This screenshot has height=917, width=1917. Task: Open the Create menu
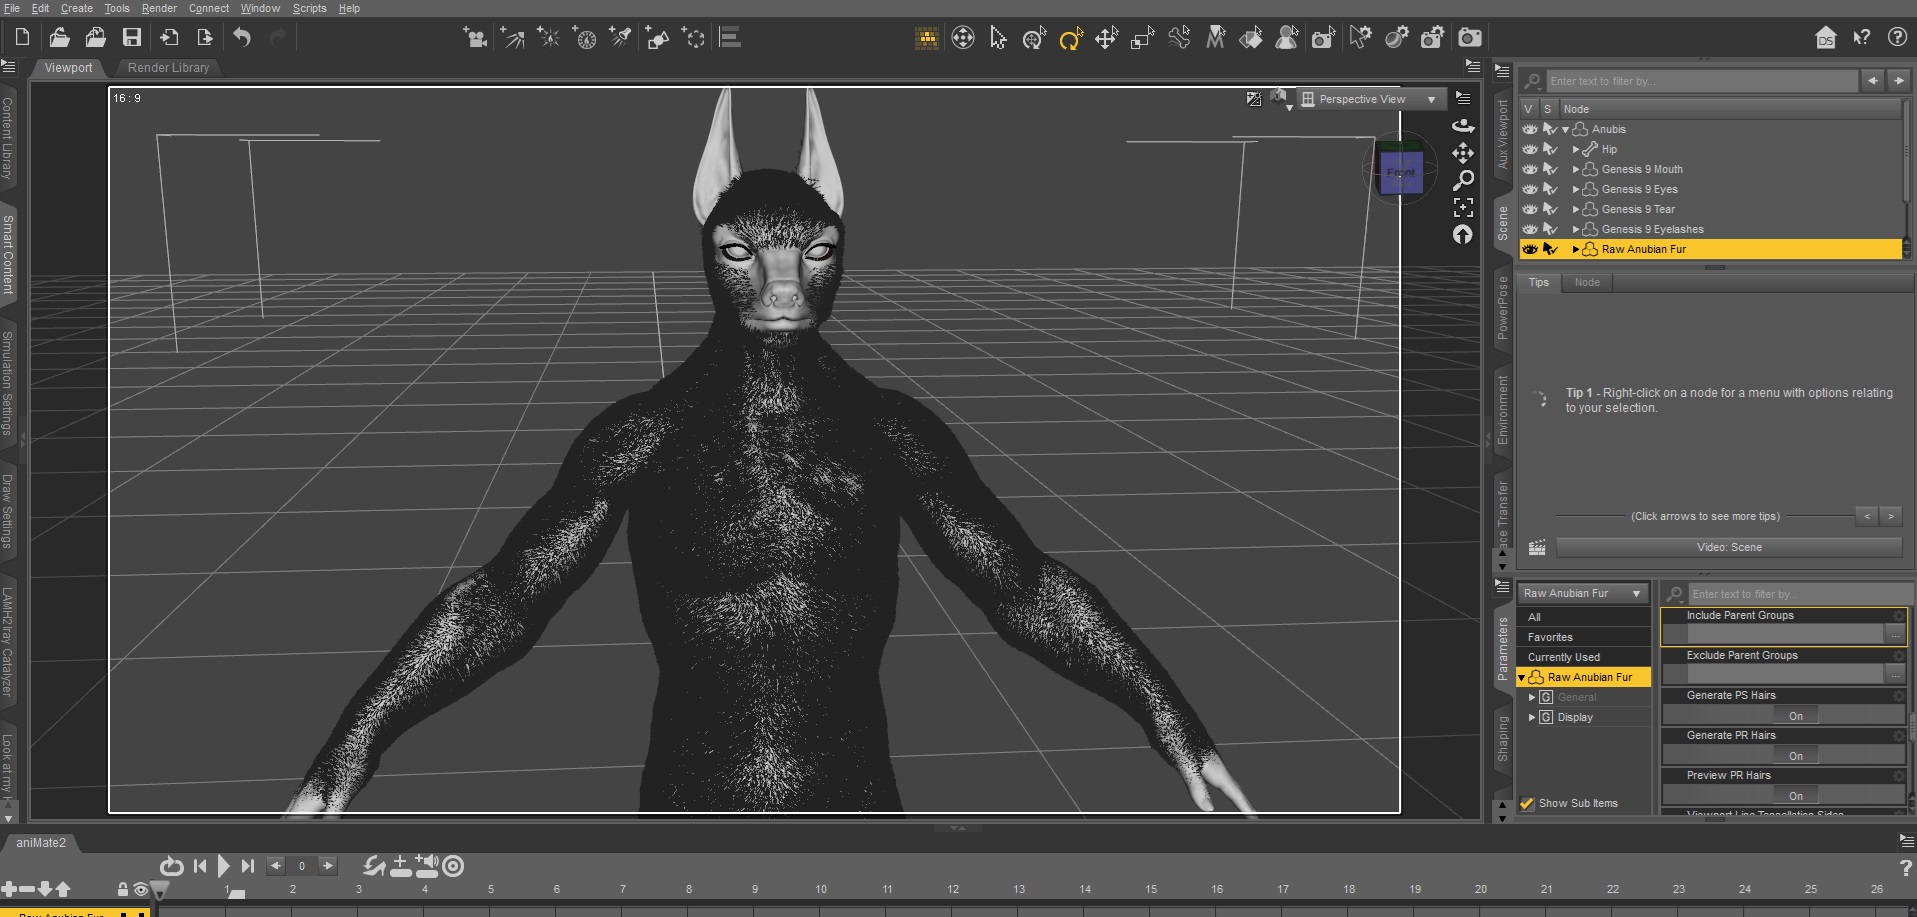click(x=76, y=8)
